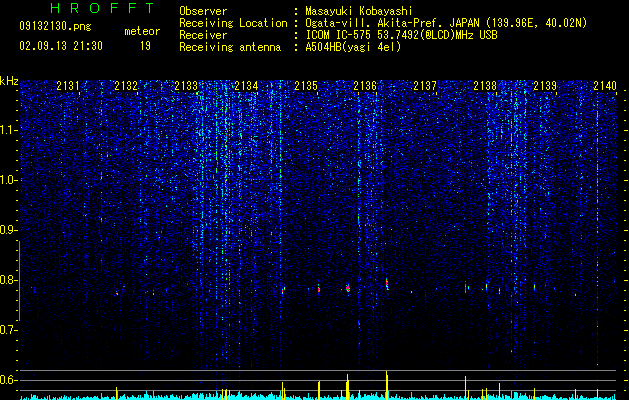Click the 2136 time axis marker
Viewport: 629px width, 400px height.
tap(365, 85)
